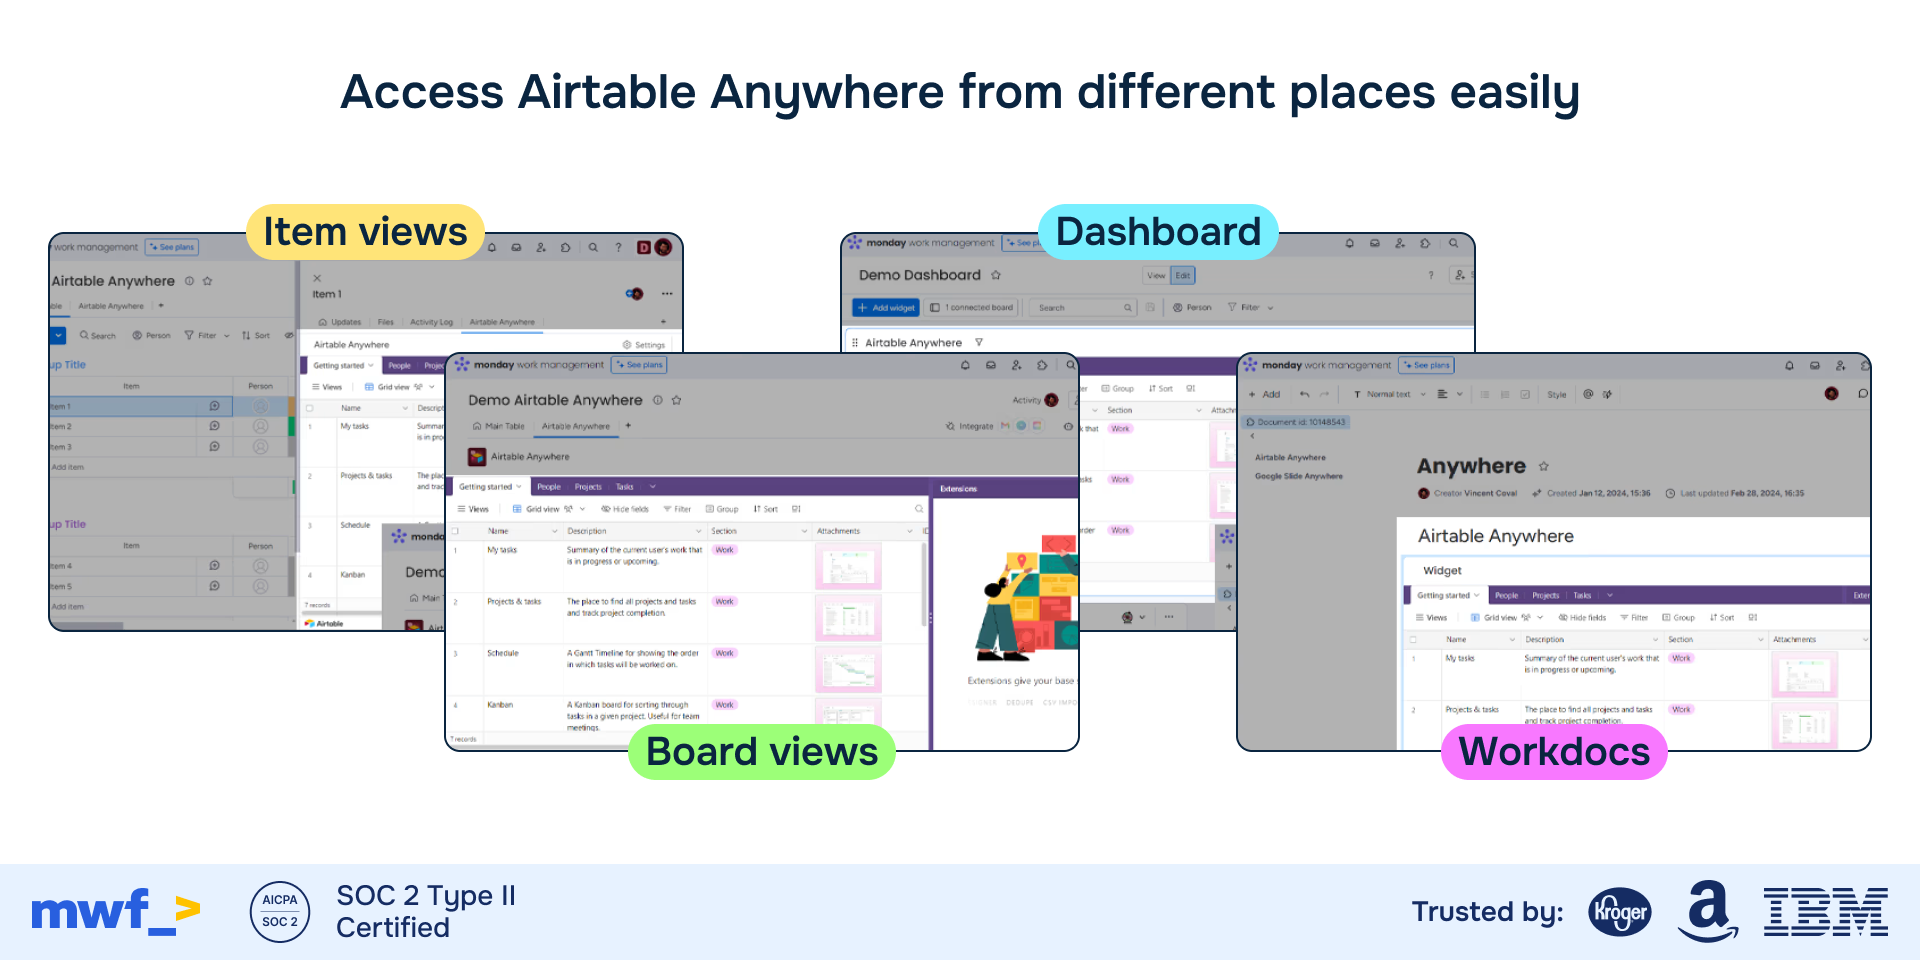Click apps puzzle icon in Board views top bar
Image resolution: width=1920 pixels, height=960 pixels.
point(1042,365)
